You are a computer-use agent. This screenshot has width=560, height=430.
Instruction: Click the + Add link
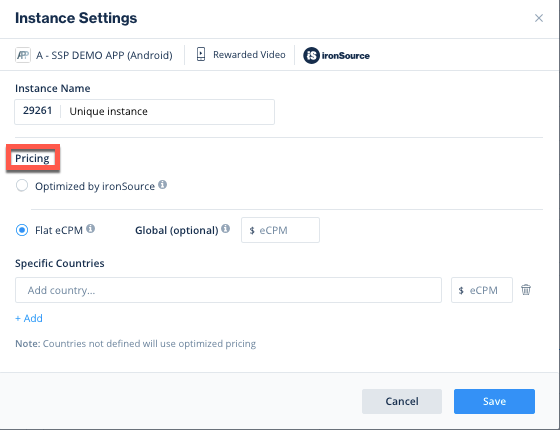[x=29, y=318]
